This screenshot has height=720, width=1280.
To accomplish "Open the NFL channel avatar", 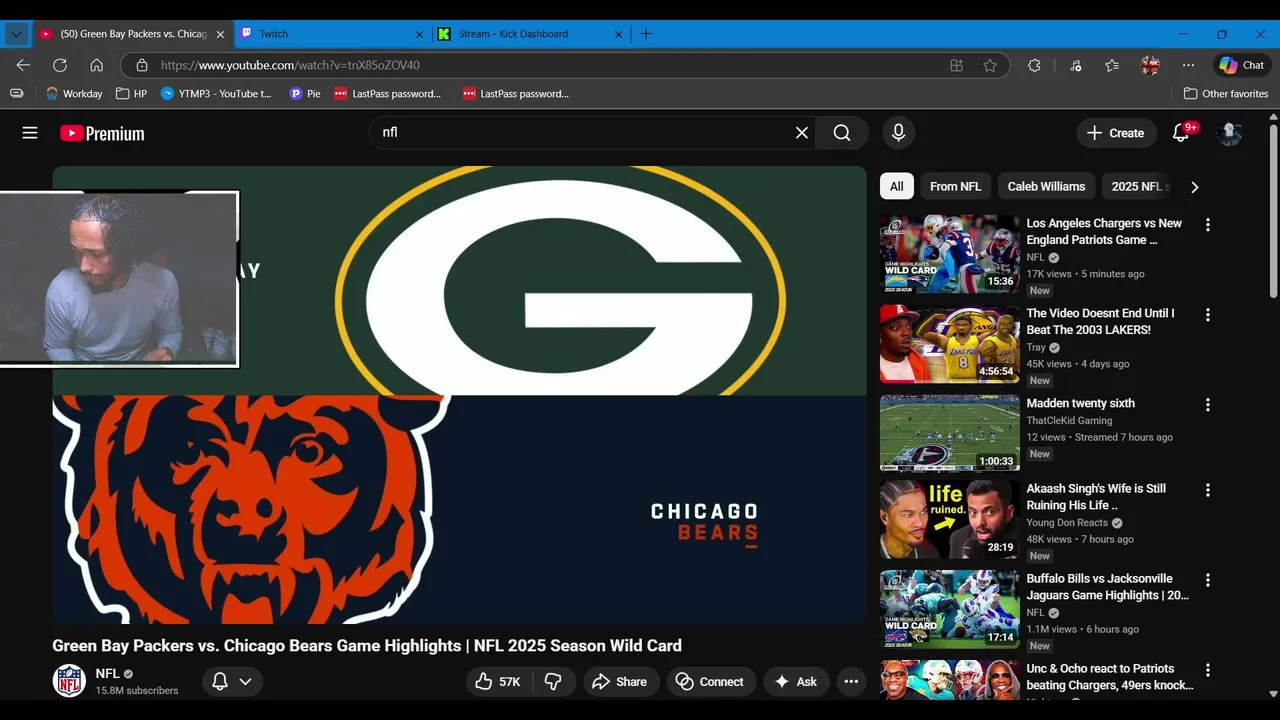I will pos(69,681).
